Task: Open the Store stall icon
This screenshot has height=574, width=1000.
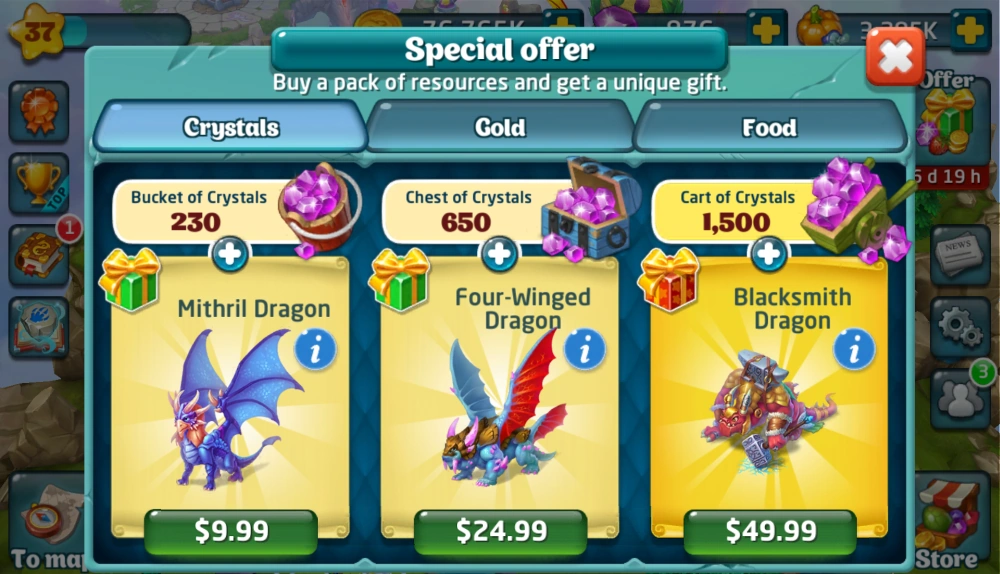Action: [952, 523]
